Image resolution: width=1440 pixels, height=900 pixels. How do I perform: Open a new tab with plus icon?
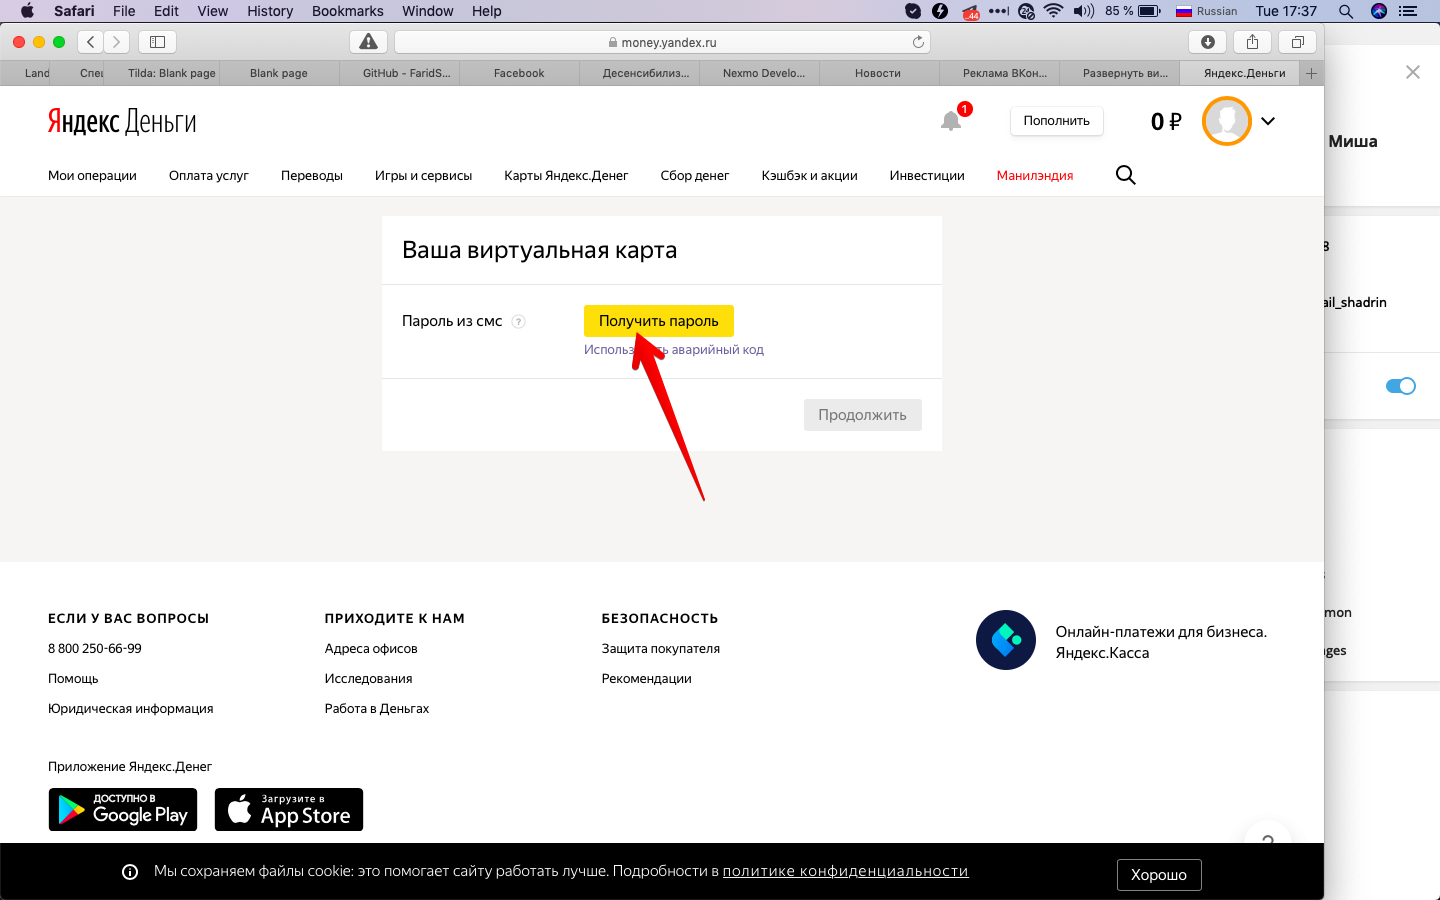pos(1311,73)
